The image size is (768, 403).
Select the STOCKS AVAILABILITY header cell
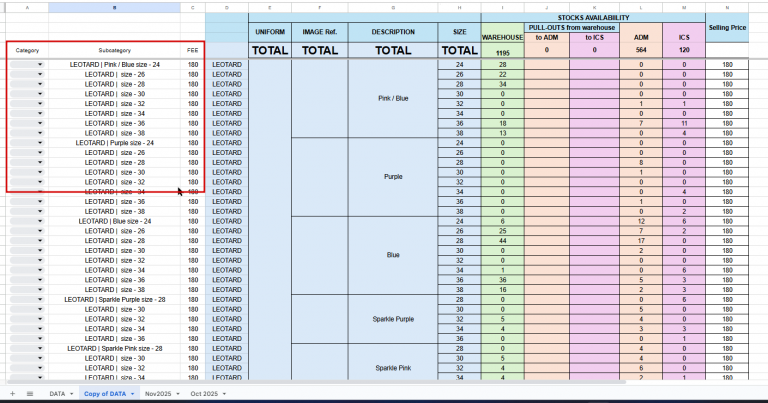click(593, 18)
